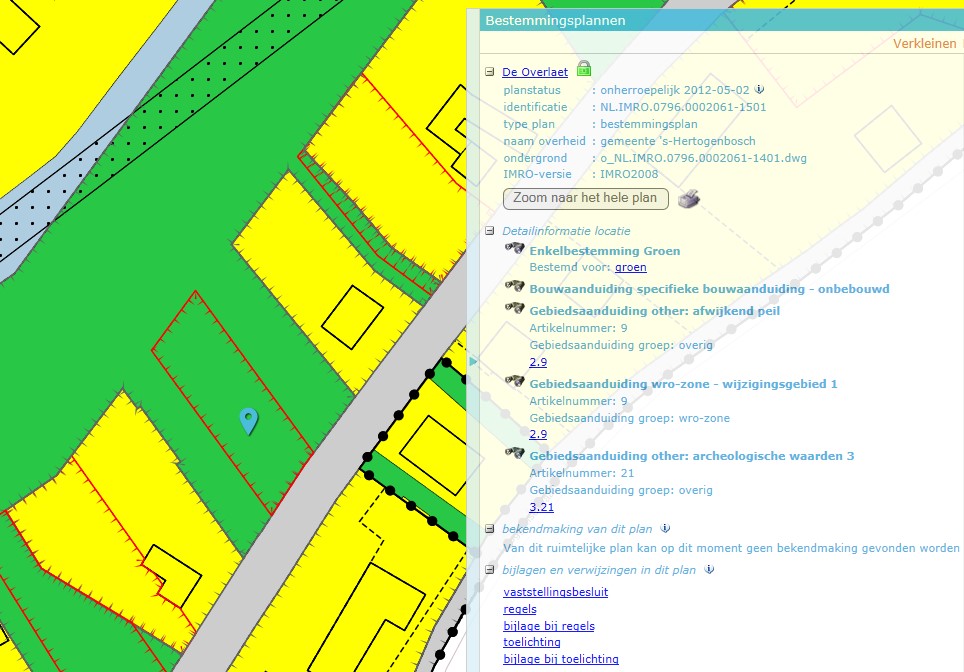Image resolution: width=964 pixels, height=672 pixels.
Task: Click binoculars icon for Enkelbestemming Groen
Action: coord(515,248)
